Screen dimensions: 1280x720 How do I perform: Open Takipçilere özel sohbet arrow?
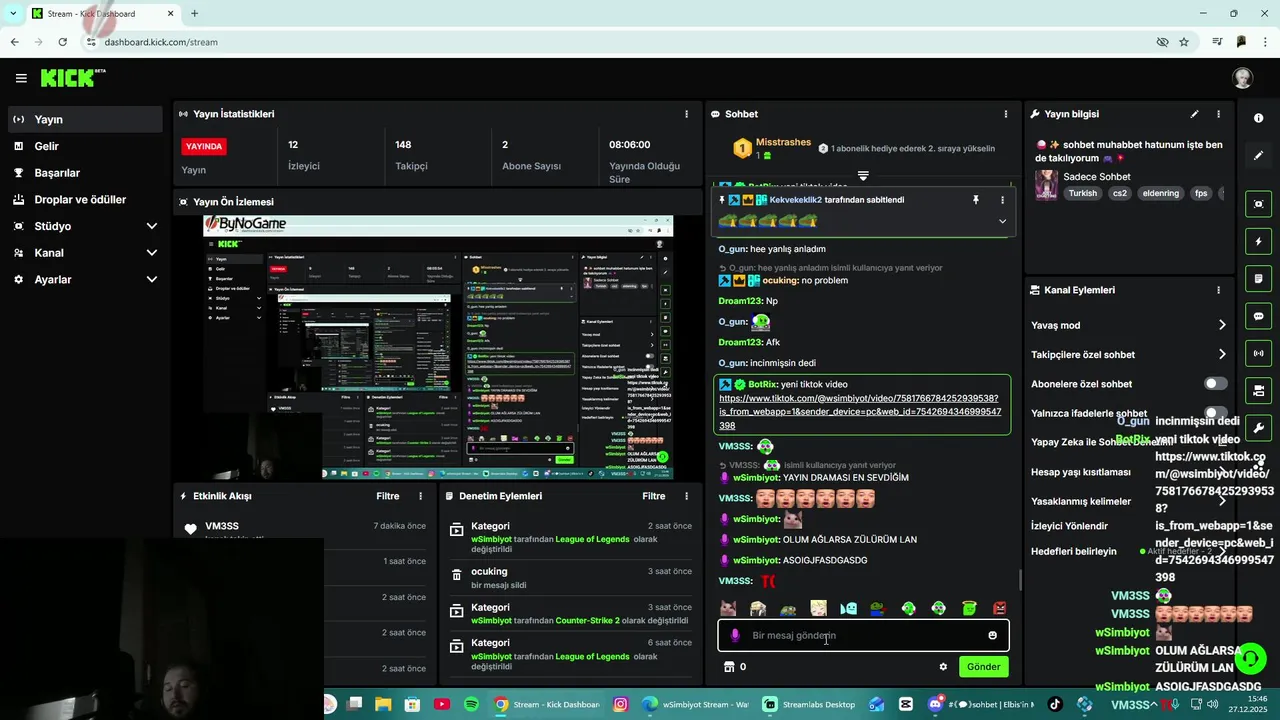1222,354
